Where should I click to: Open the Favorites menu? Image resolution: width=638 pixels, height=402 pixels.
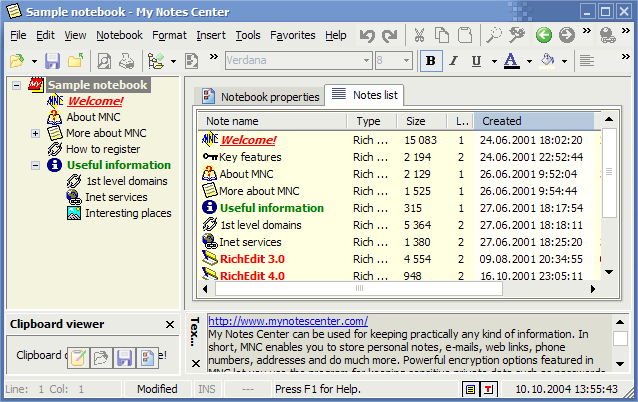tap(292, 35)
